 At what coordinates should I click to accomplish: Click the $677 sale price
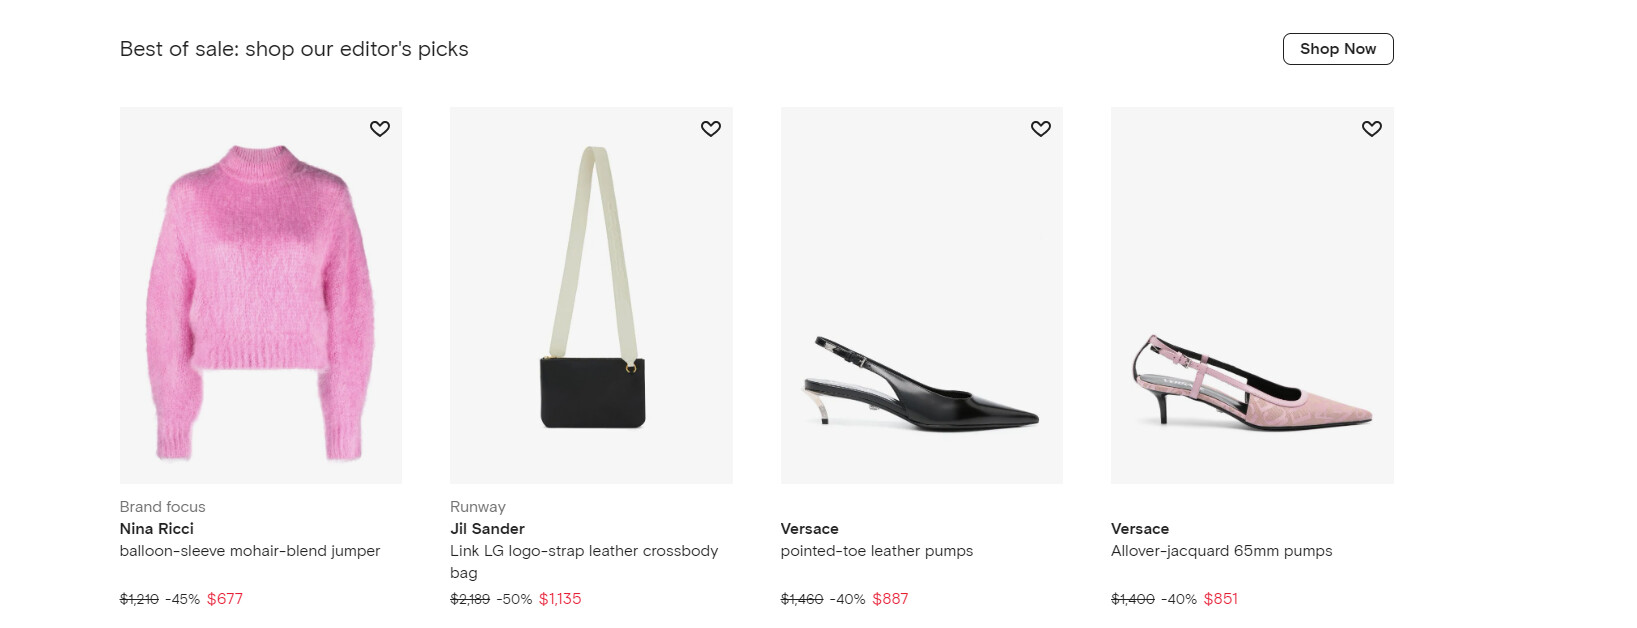point(225,599)
